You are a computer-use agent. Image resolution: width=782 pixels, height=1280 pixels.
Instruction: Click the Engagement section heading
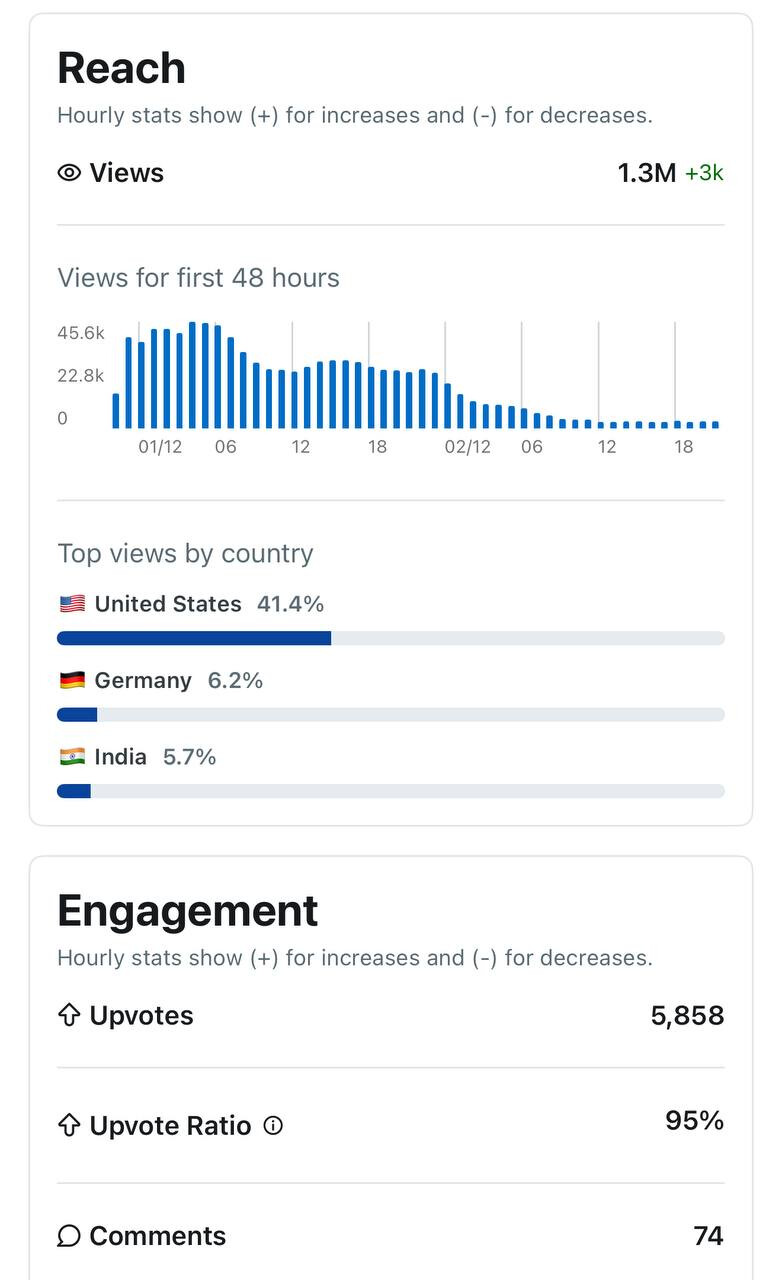point(187,911)
